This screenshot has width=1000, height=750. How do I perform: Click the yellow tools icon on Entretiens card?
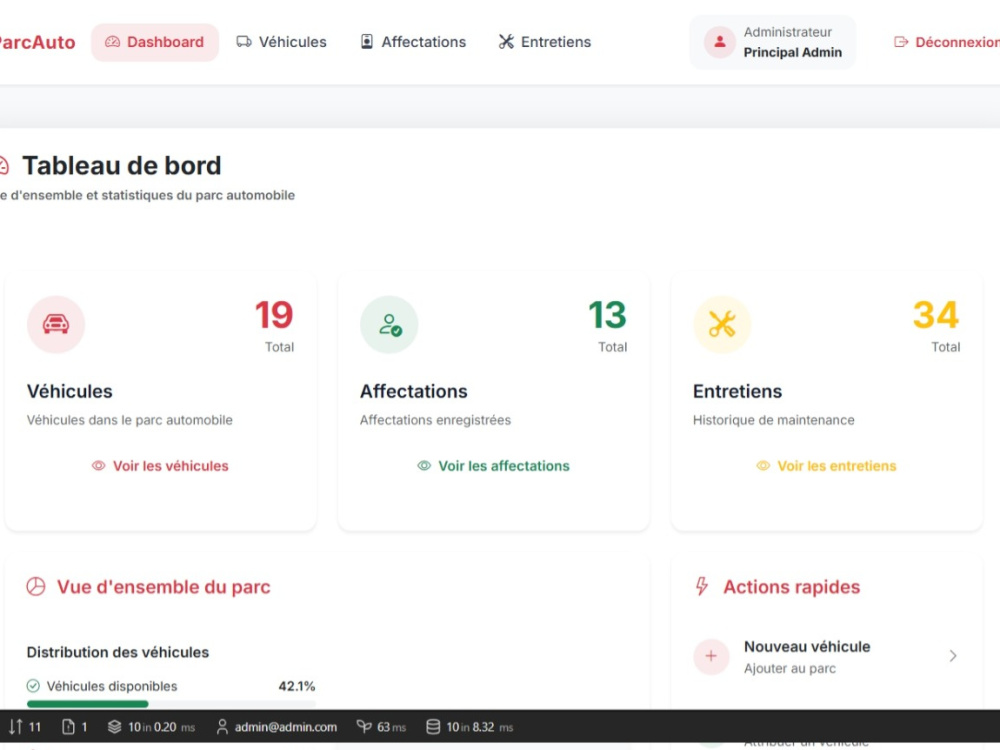[722, 325]
